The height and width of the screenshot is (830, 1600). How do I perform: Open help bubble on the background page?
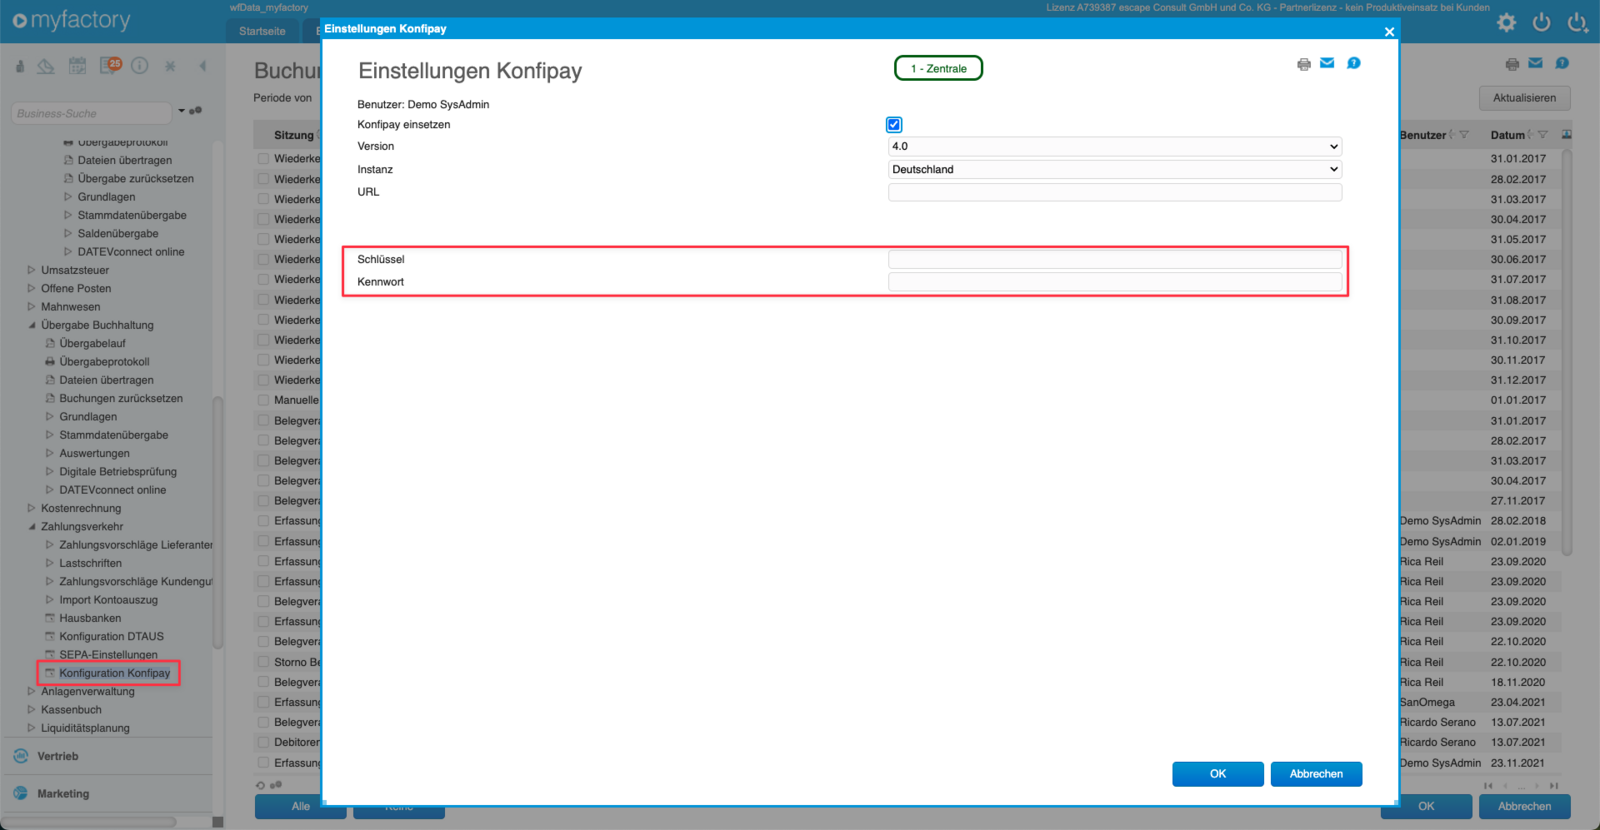[x=1561, y=63]
